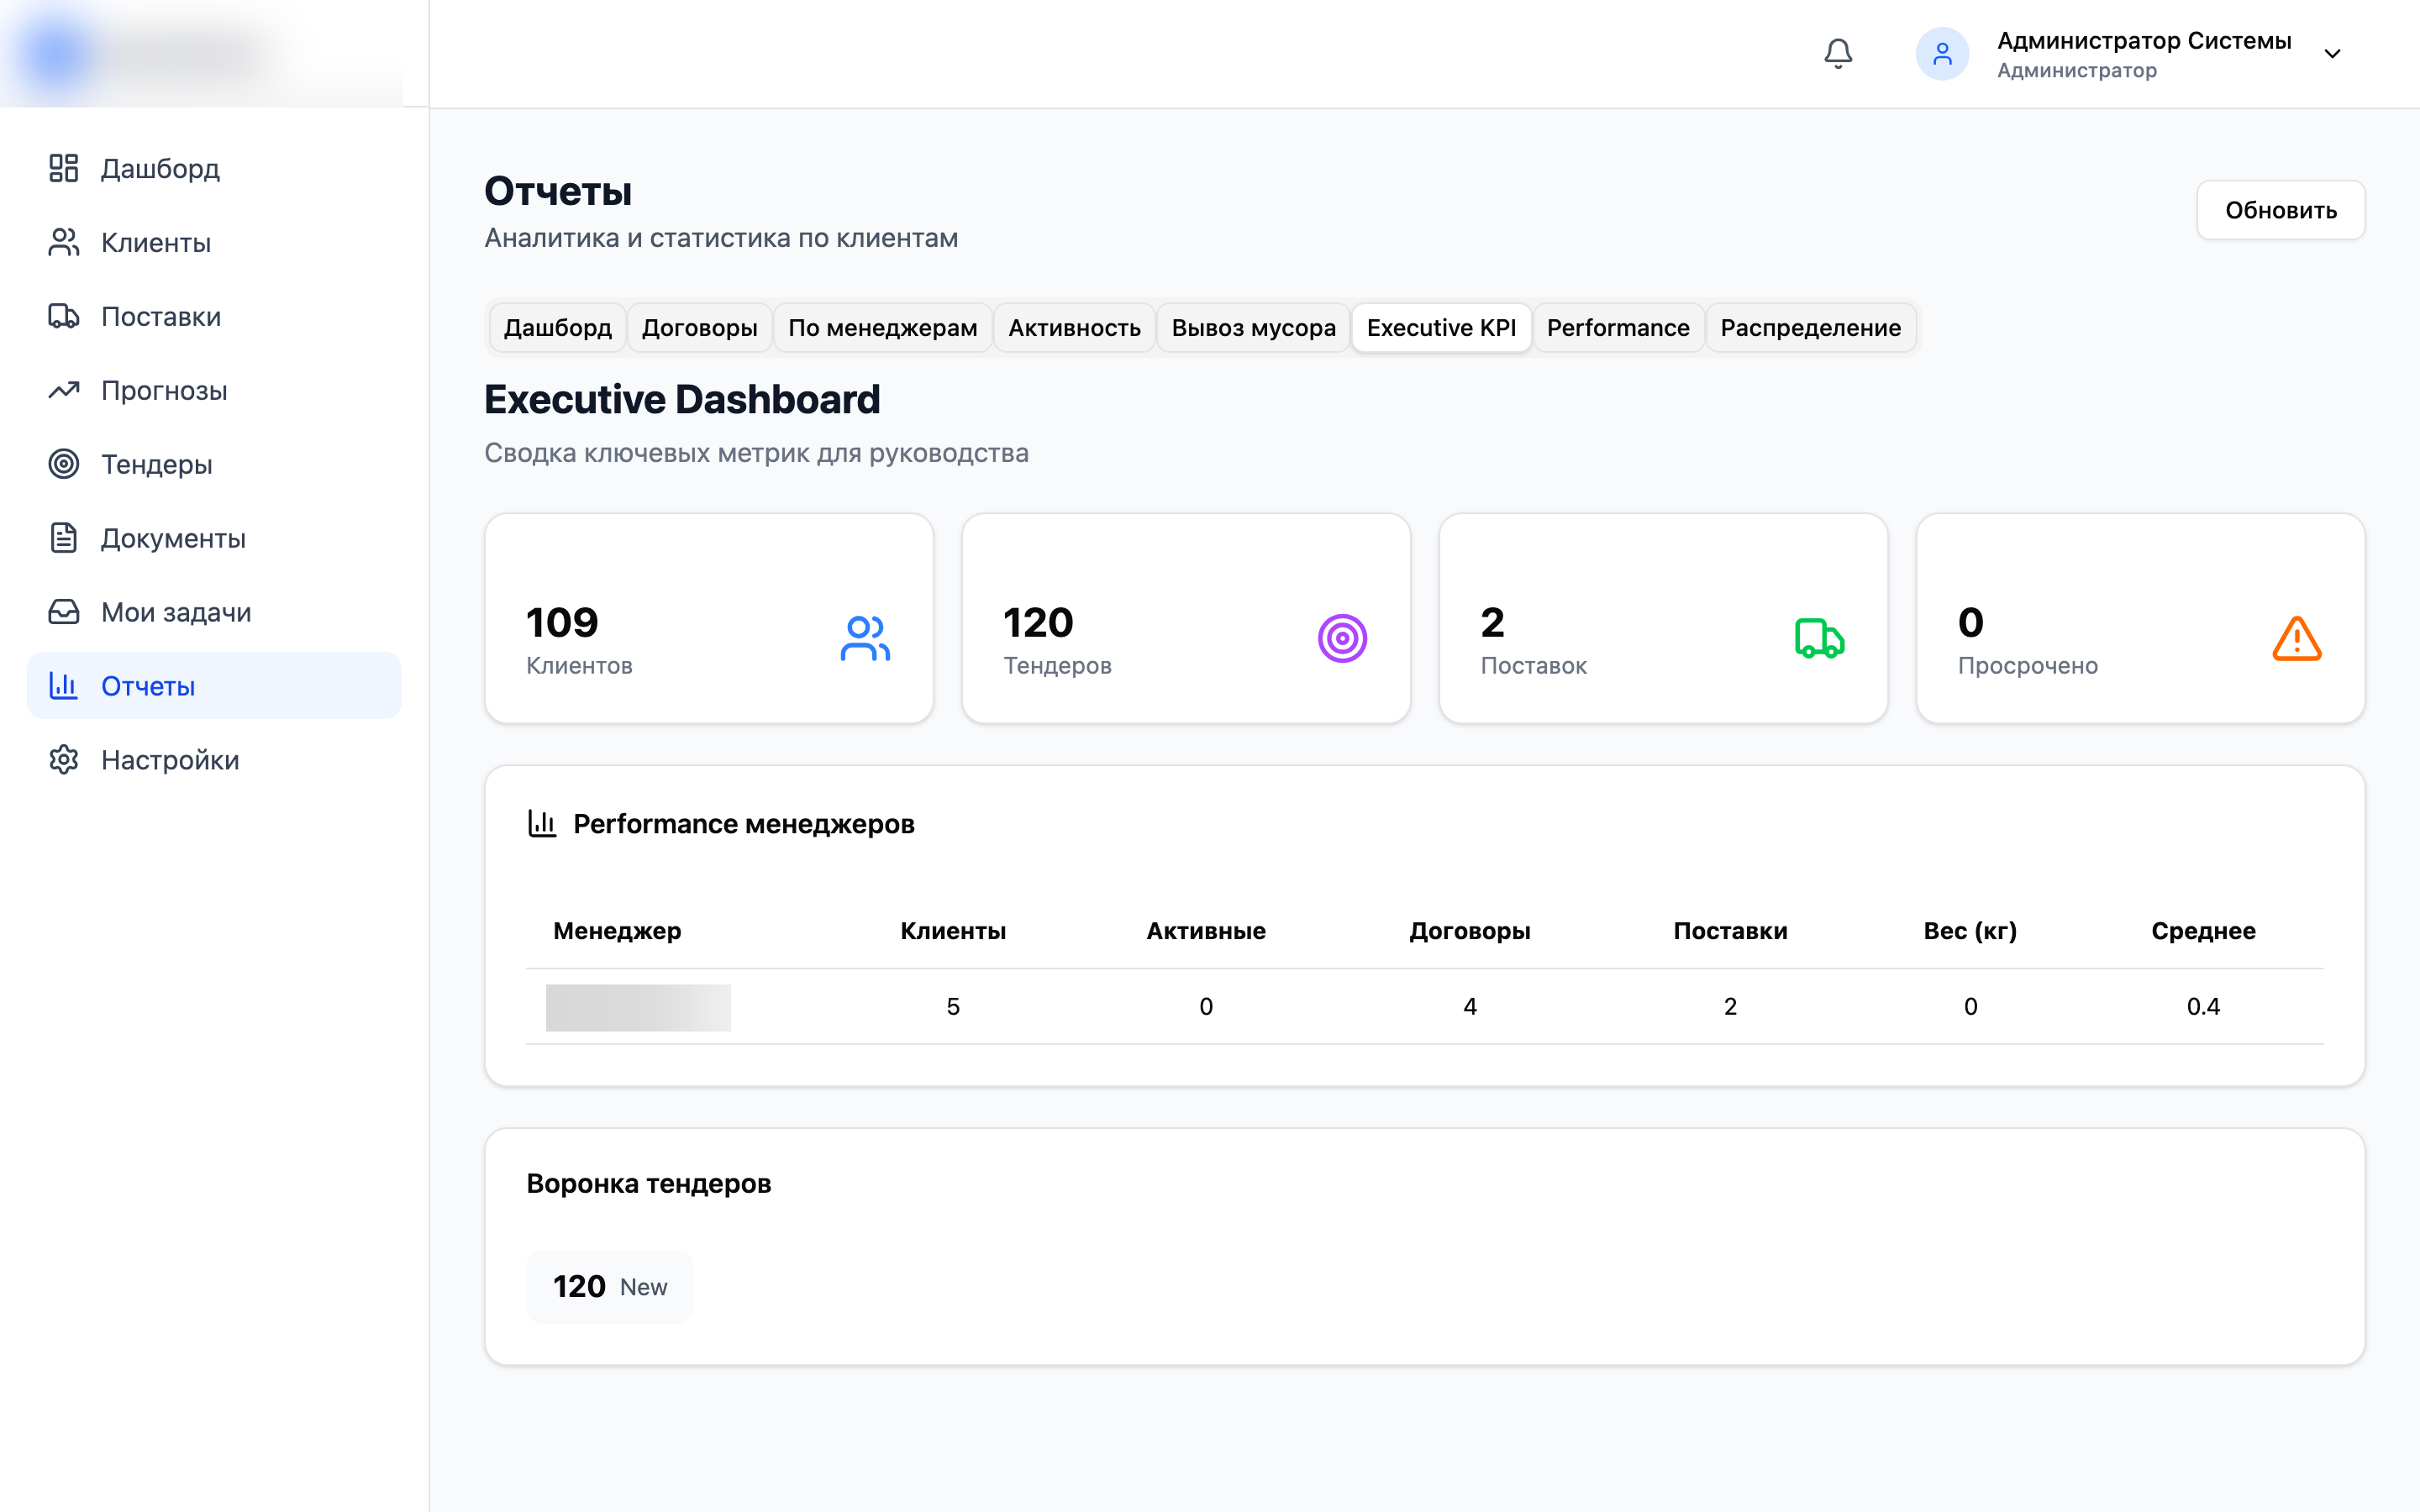Image resolution: width=2420 pixels, height=1512 pixels.
Task: Click the 120 New funnel chip
Action: click(610, 1286)
